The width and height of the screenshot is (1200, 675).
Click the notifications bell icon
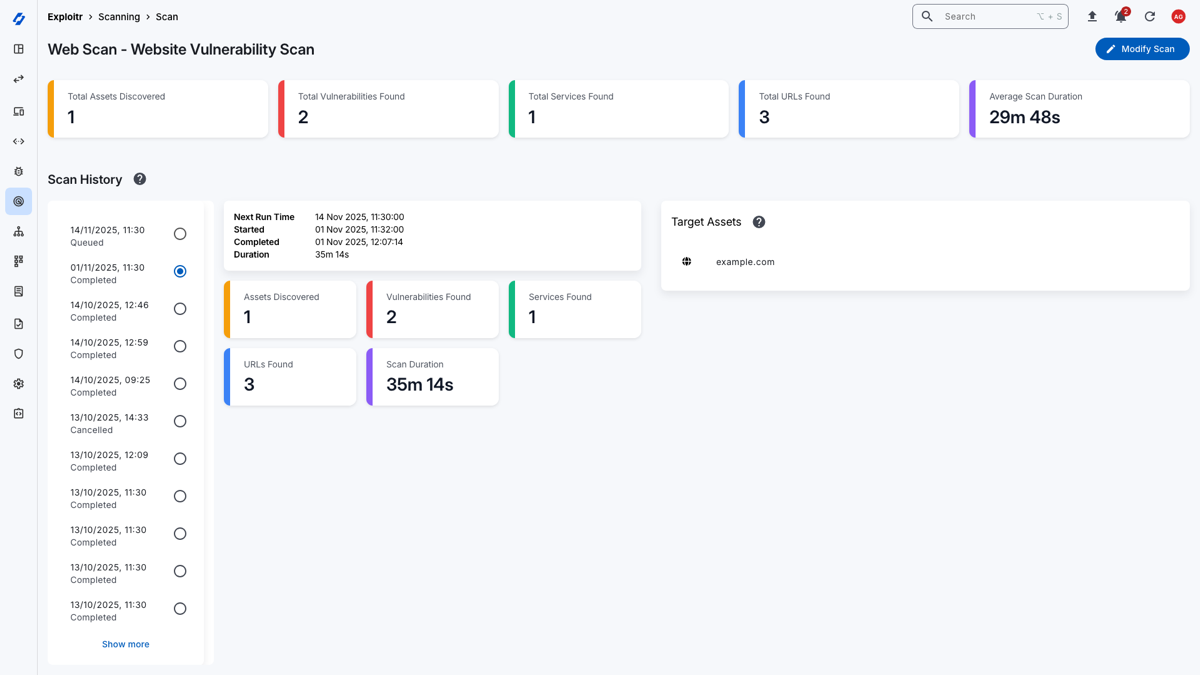pyautogui.click(x=1120, y=17)
